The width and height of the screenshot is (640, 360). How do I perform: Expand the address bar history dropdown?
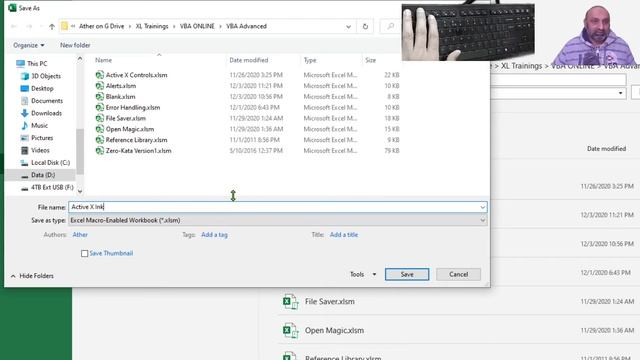[x=348, y=27]
